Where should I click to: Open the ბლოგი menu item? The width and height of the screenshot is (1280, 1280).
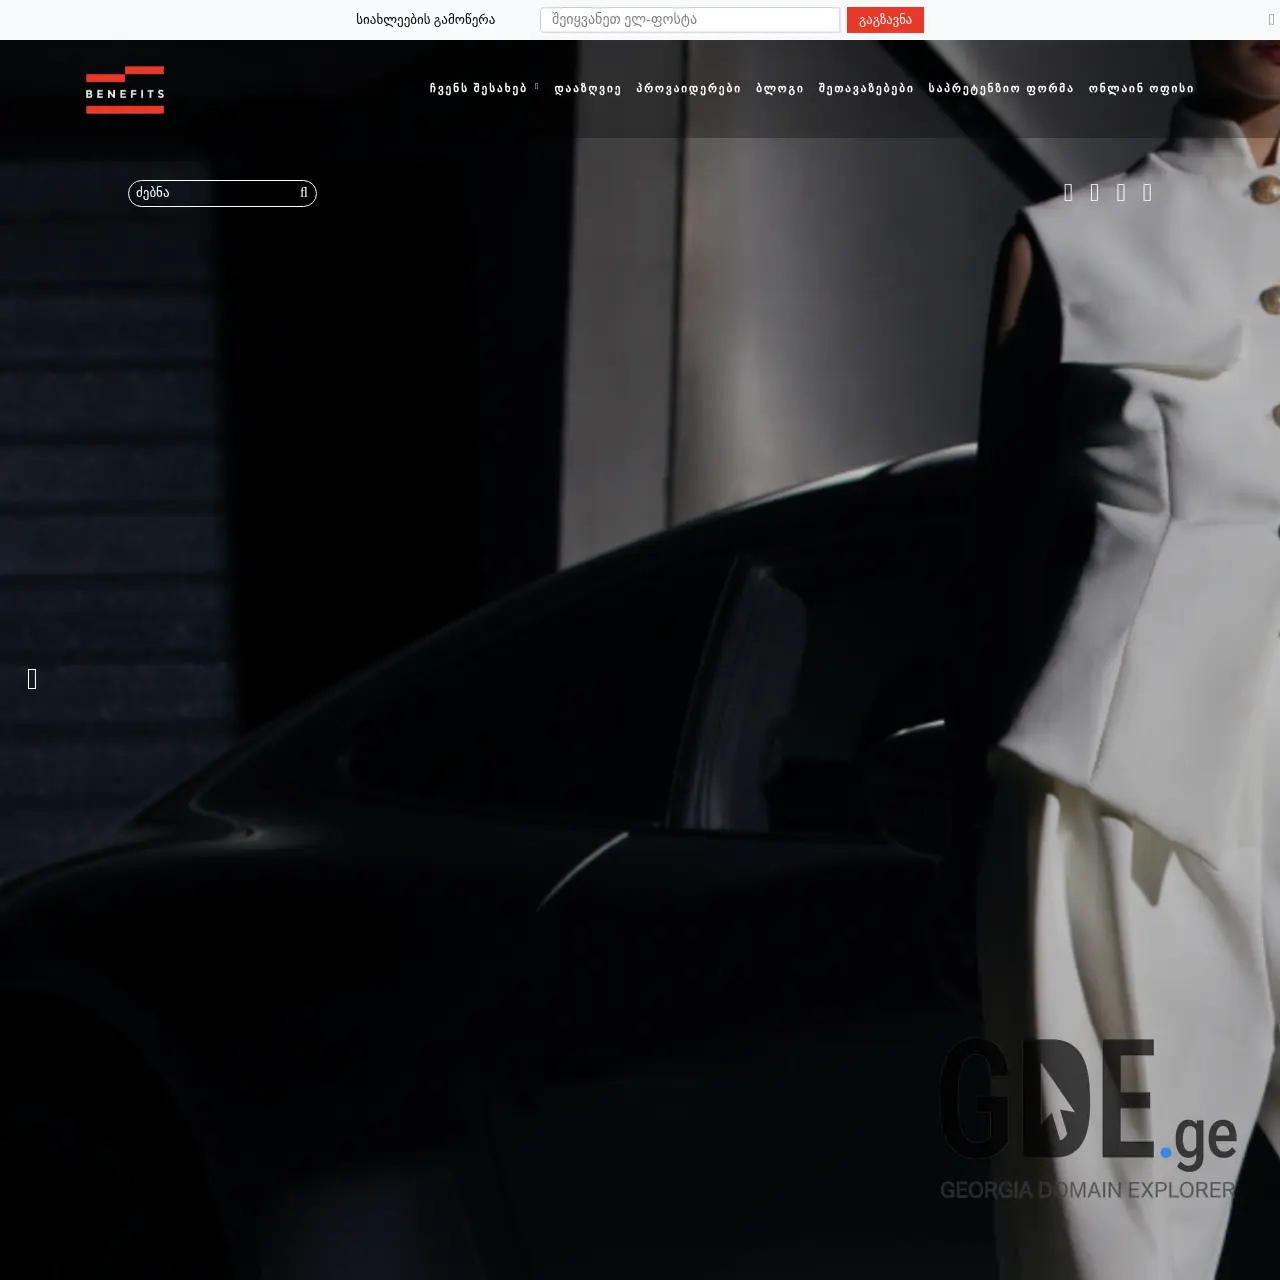tap(782, 88)
